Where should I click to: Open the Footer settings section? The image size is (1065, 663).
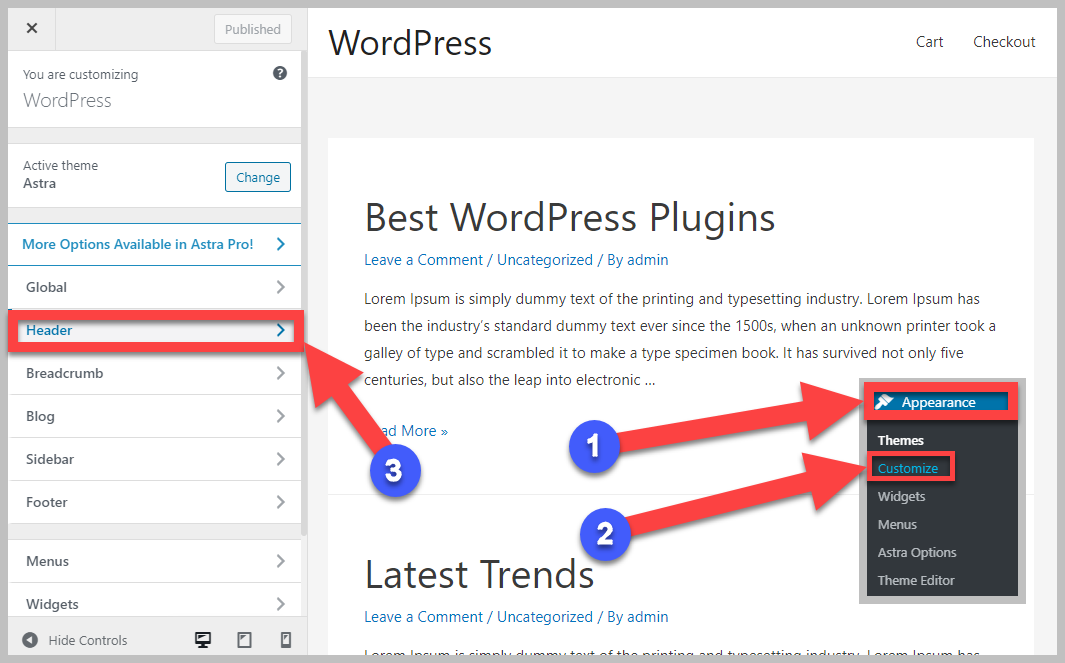tap(154, 502)
